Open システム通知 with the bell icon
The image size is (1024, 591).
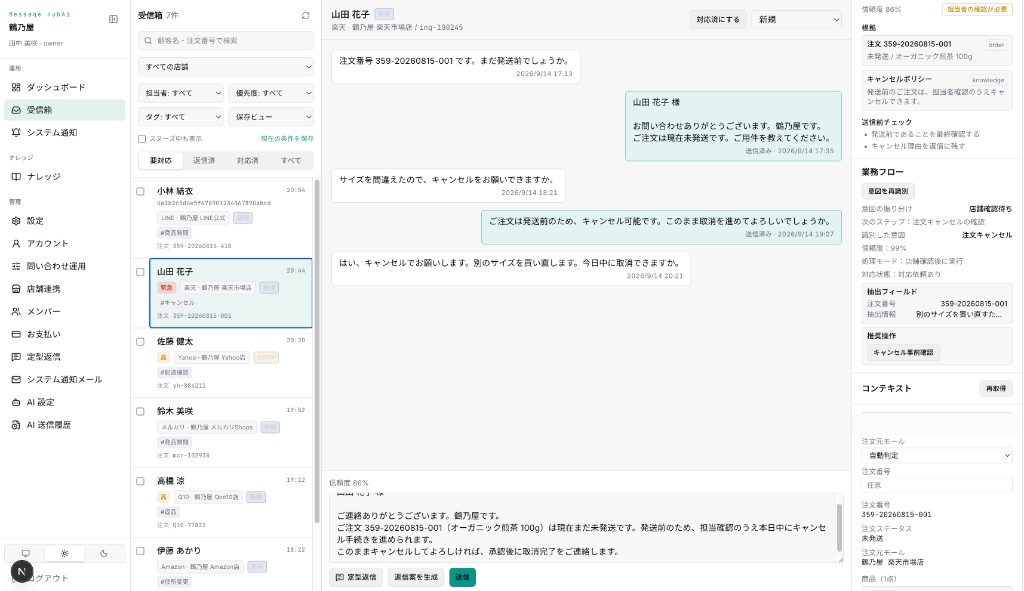click(64, 132)
